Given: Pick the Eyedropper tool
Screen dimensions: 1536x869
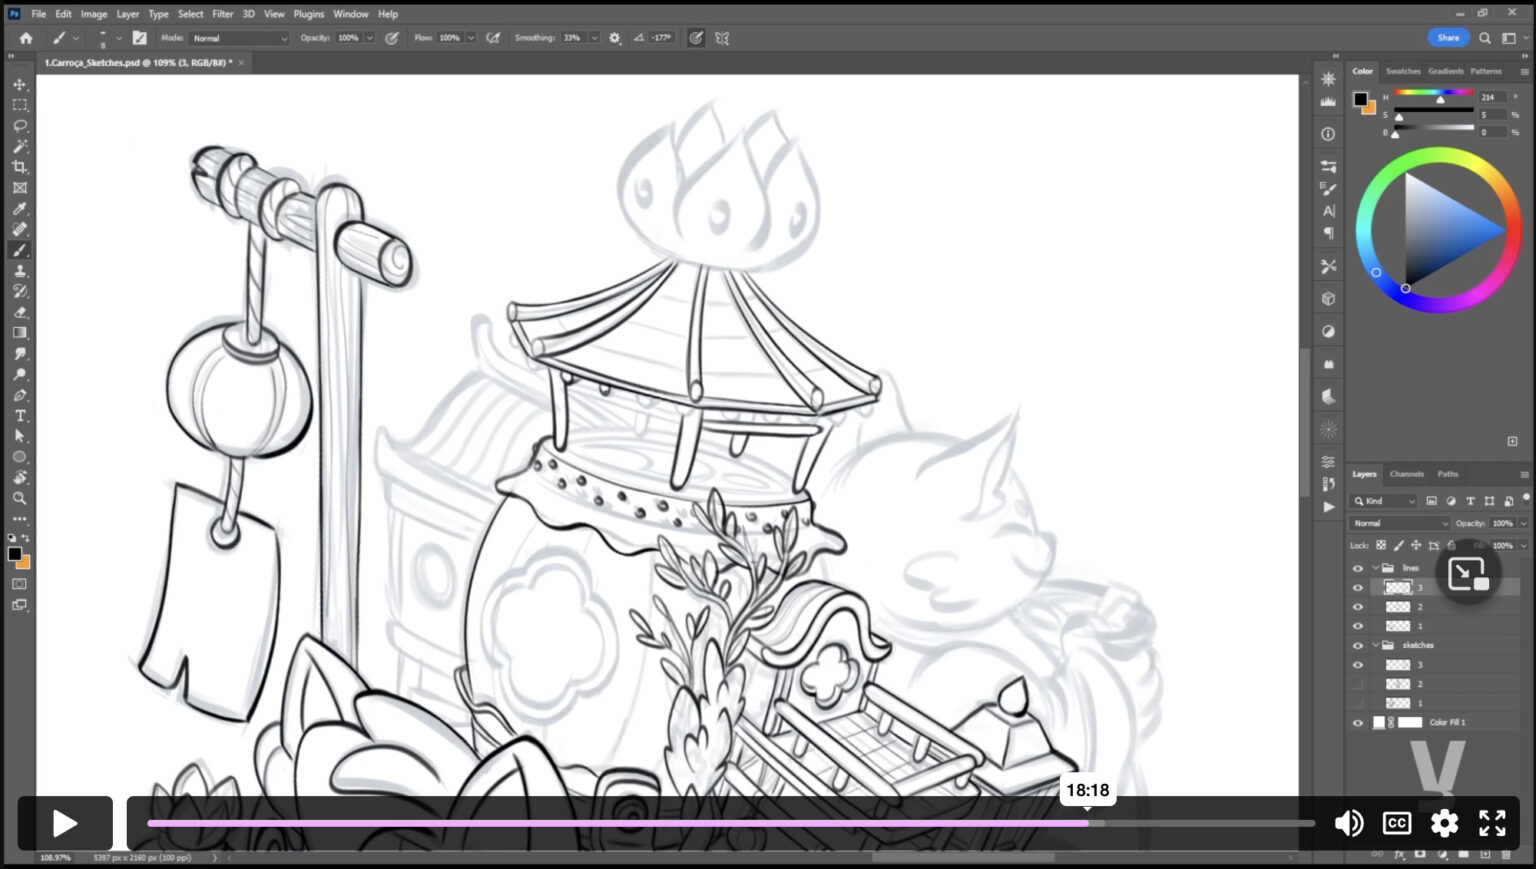Looking at the screenshot, I should (19, 209).
